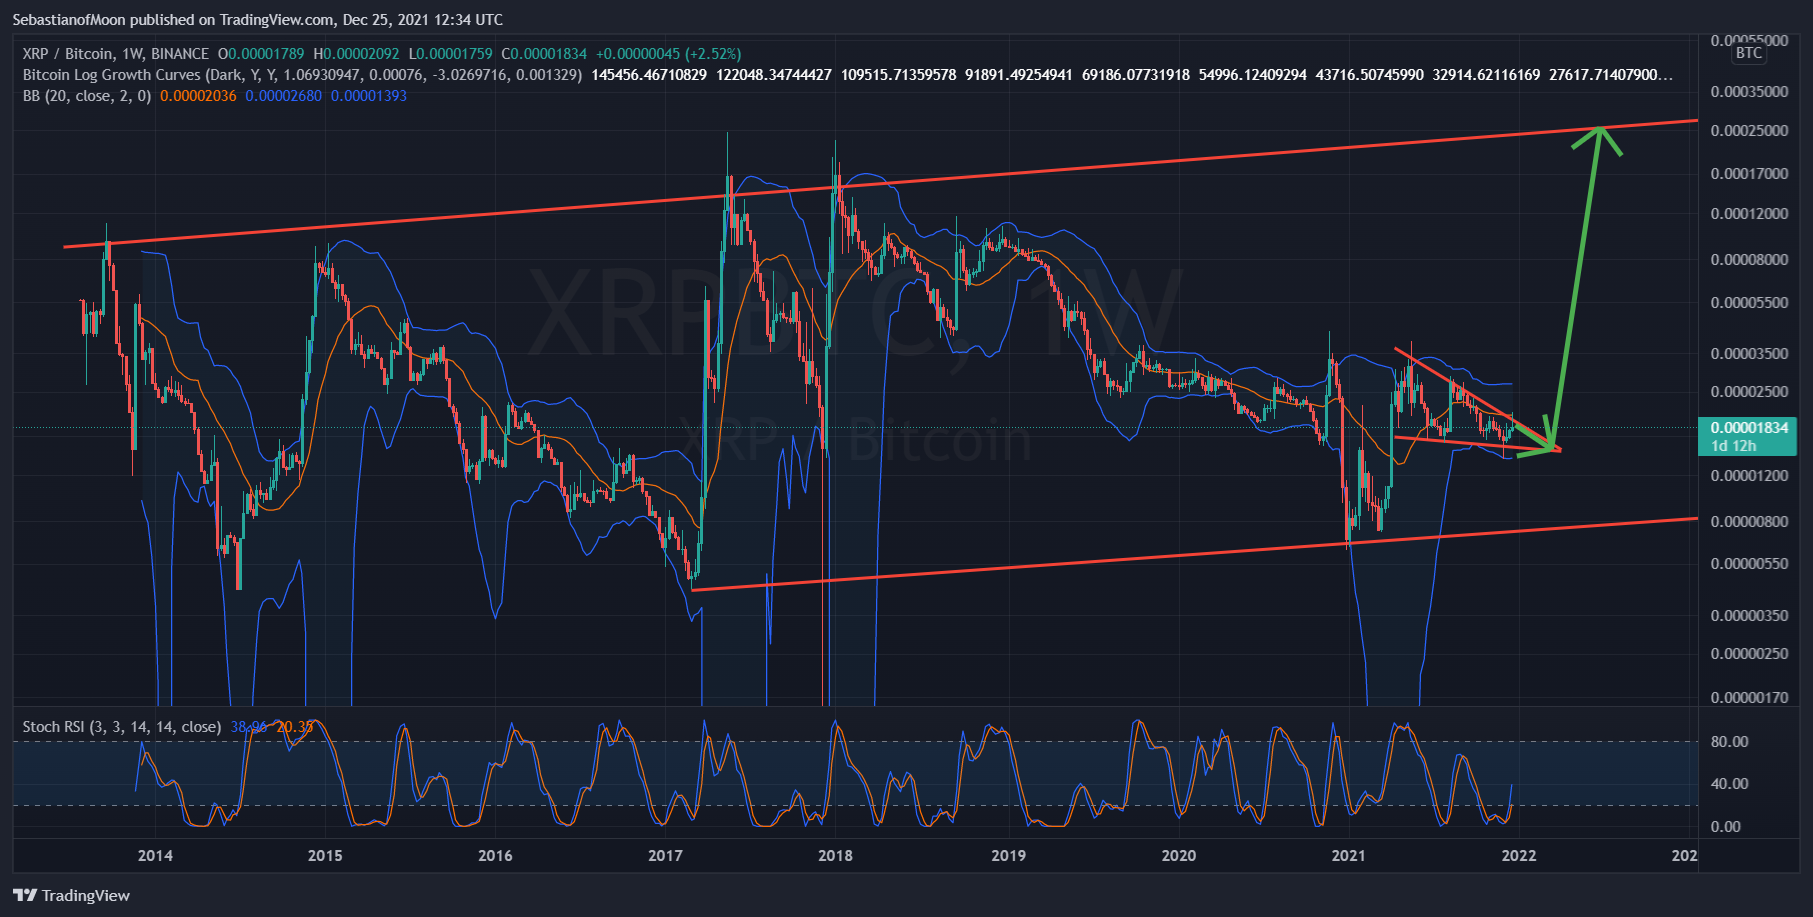Click the 2019 label on time axis
1813x917 pixels.
pyautogui.click(x=1008, y=855)
